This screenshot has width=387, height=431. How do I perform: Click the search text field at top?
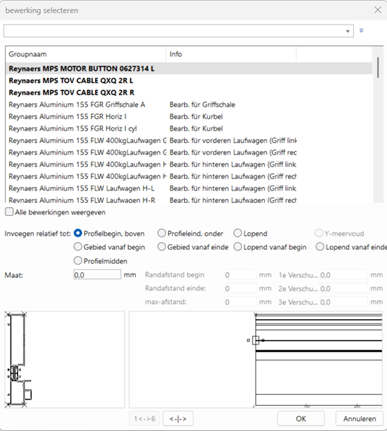point(174,31)
